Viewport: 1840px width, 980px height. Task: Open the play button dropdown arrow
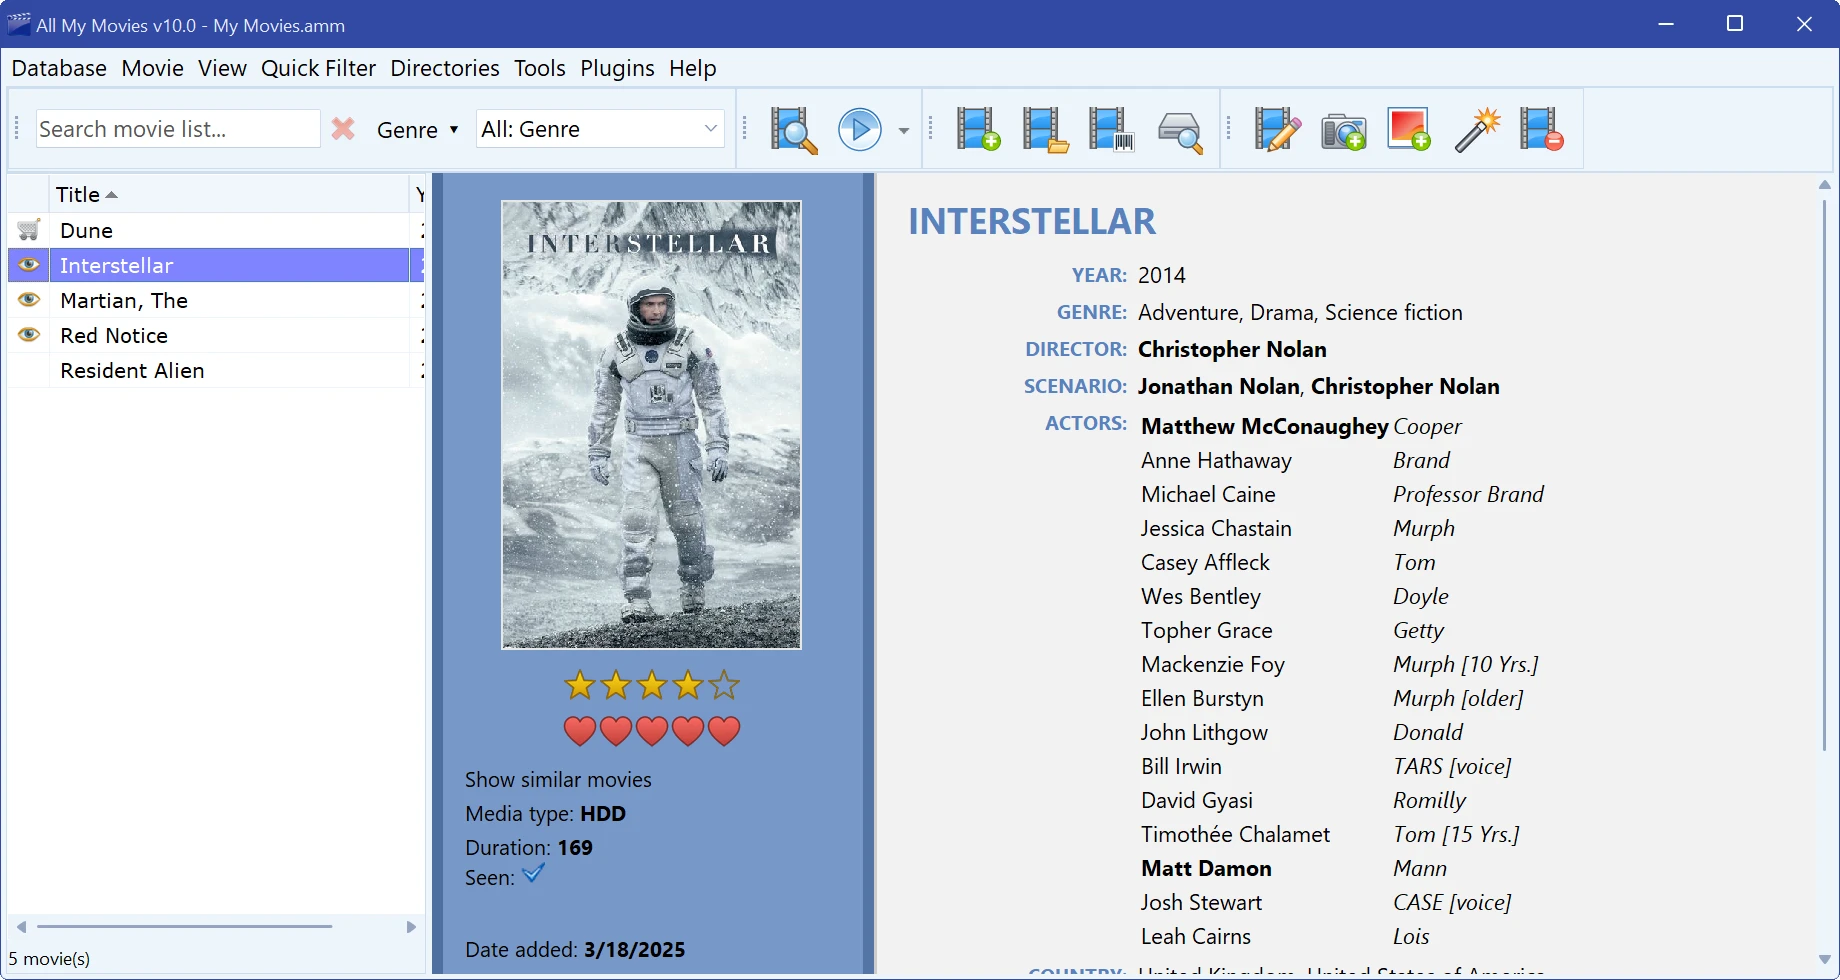click(x=904, y=131)
